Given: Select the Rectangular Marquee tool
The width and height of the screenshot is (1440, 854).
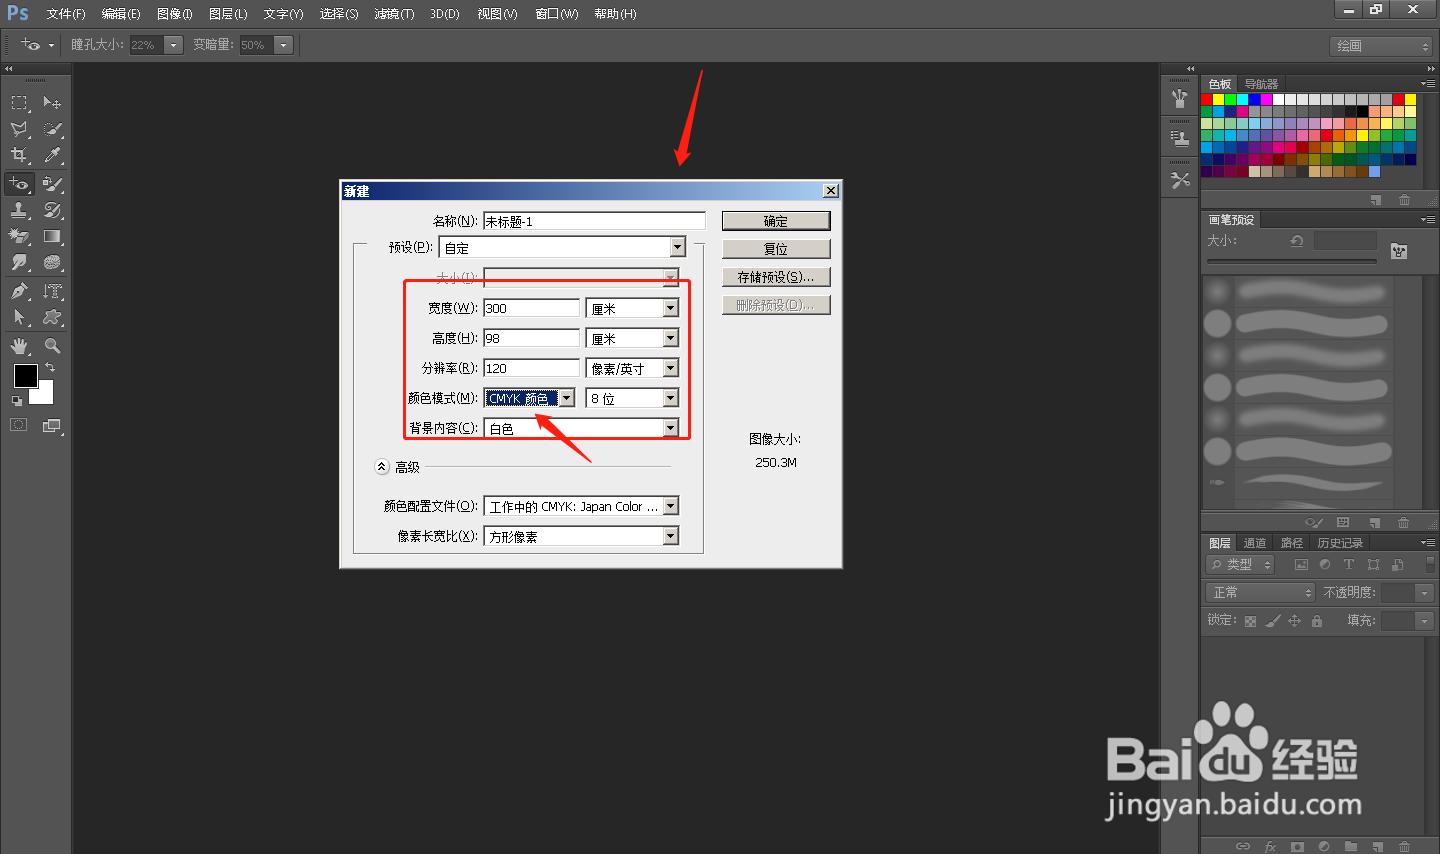Looking at the screenshot, I should 19,103.
